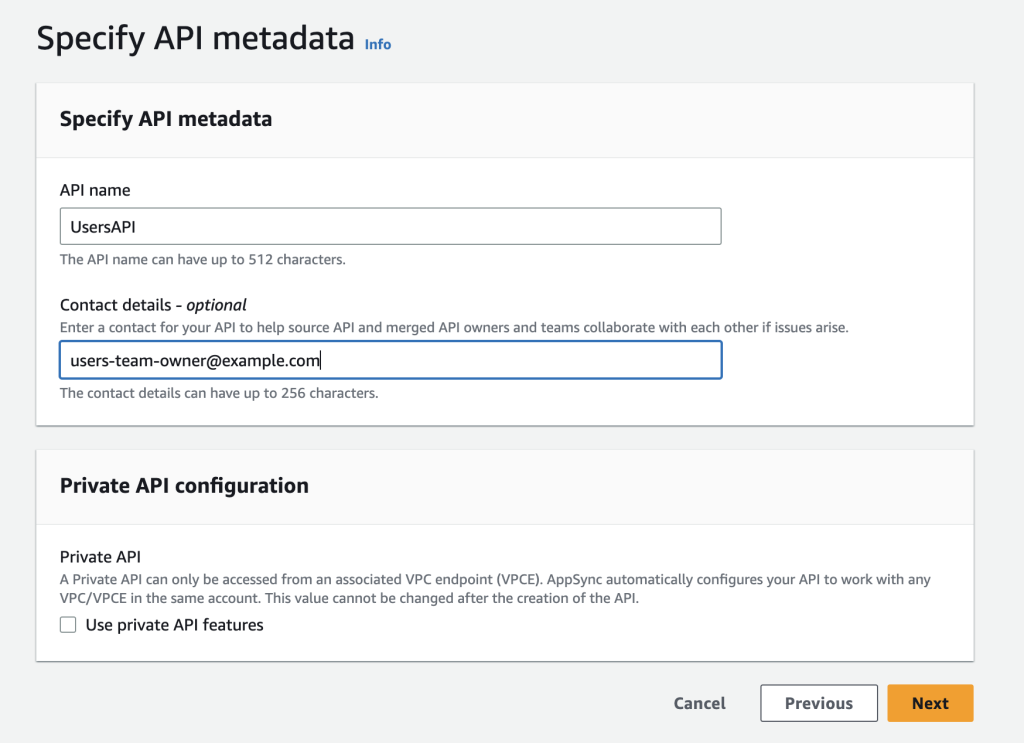Image resolution: width=1024 pixels, height=743 pixels.
Task: Open the Info link beside the page title
Action: (378, 44)
